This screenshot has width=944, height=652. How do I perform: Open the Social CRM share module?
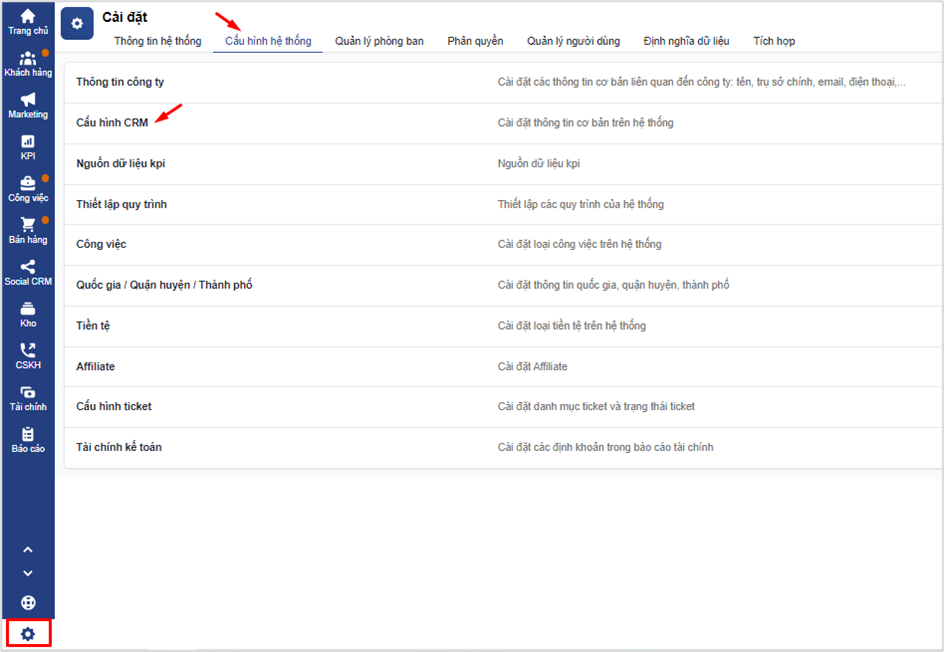tap(28, 273)
